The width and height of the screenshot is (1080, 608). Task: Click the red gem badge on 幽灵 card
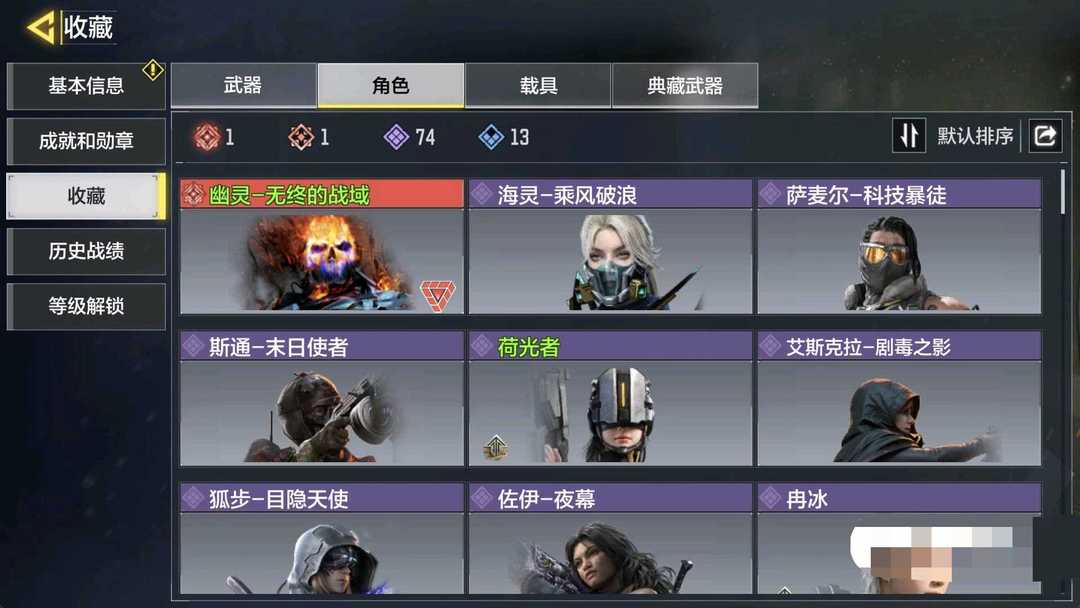click(x=438, y=295)
